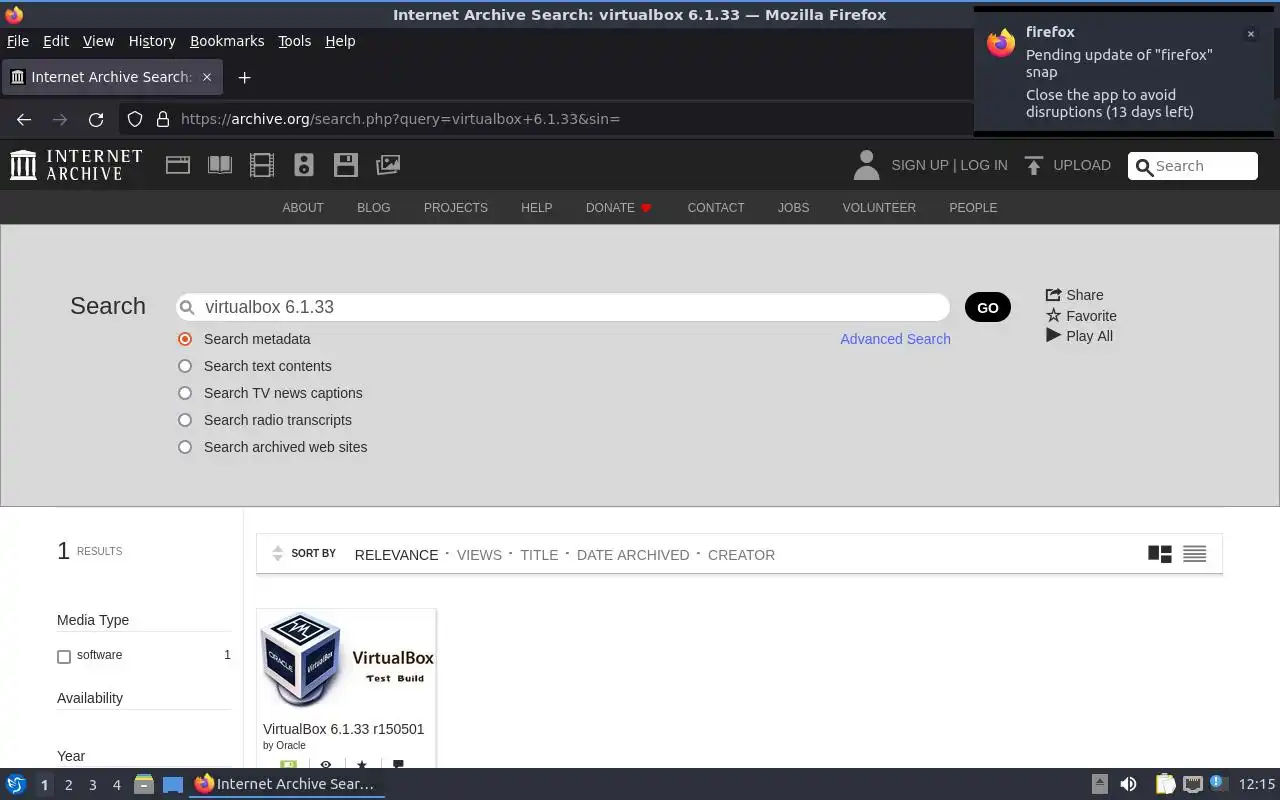
Task: Click the GO search button
Action: [988, 307]
